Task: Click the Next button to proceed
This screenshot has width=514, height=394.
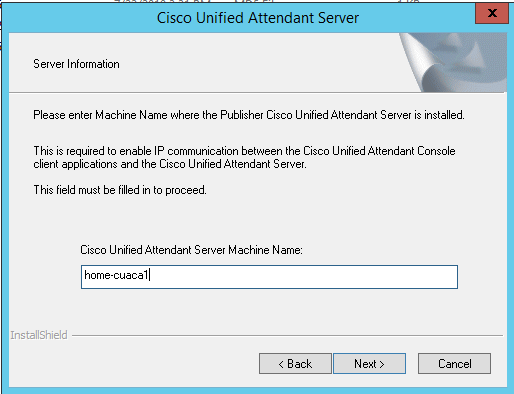Action: click(369, 363)
